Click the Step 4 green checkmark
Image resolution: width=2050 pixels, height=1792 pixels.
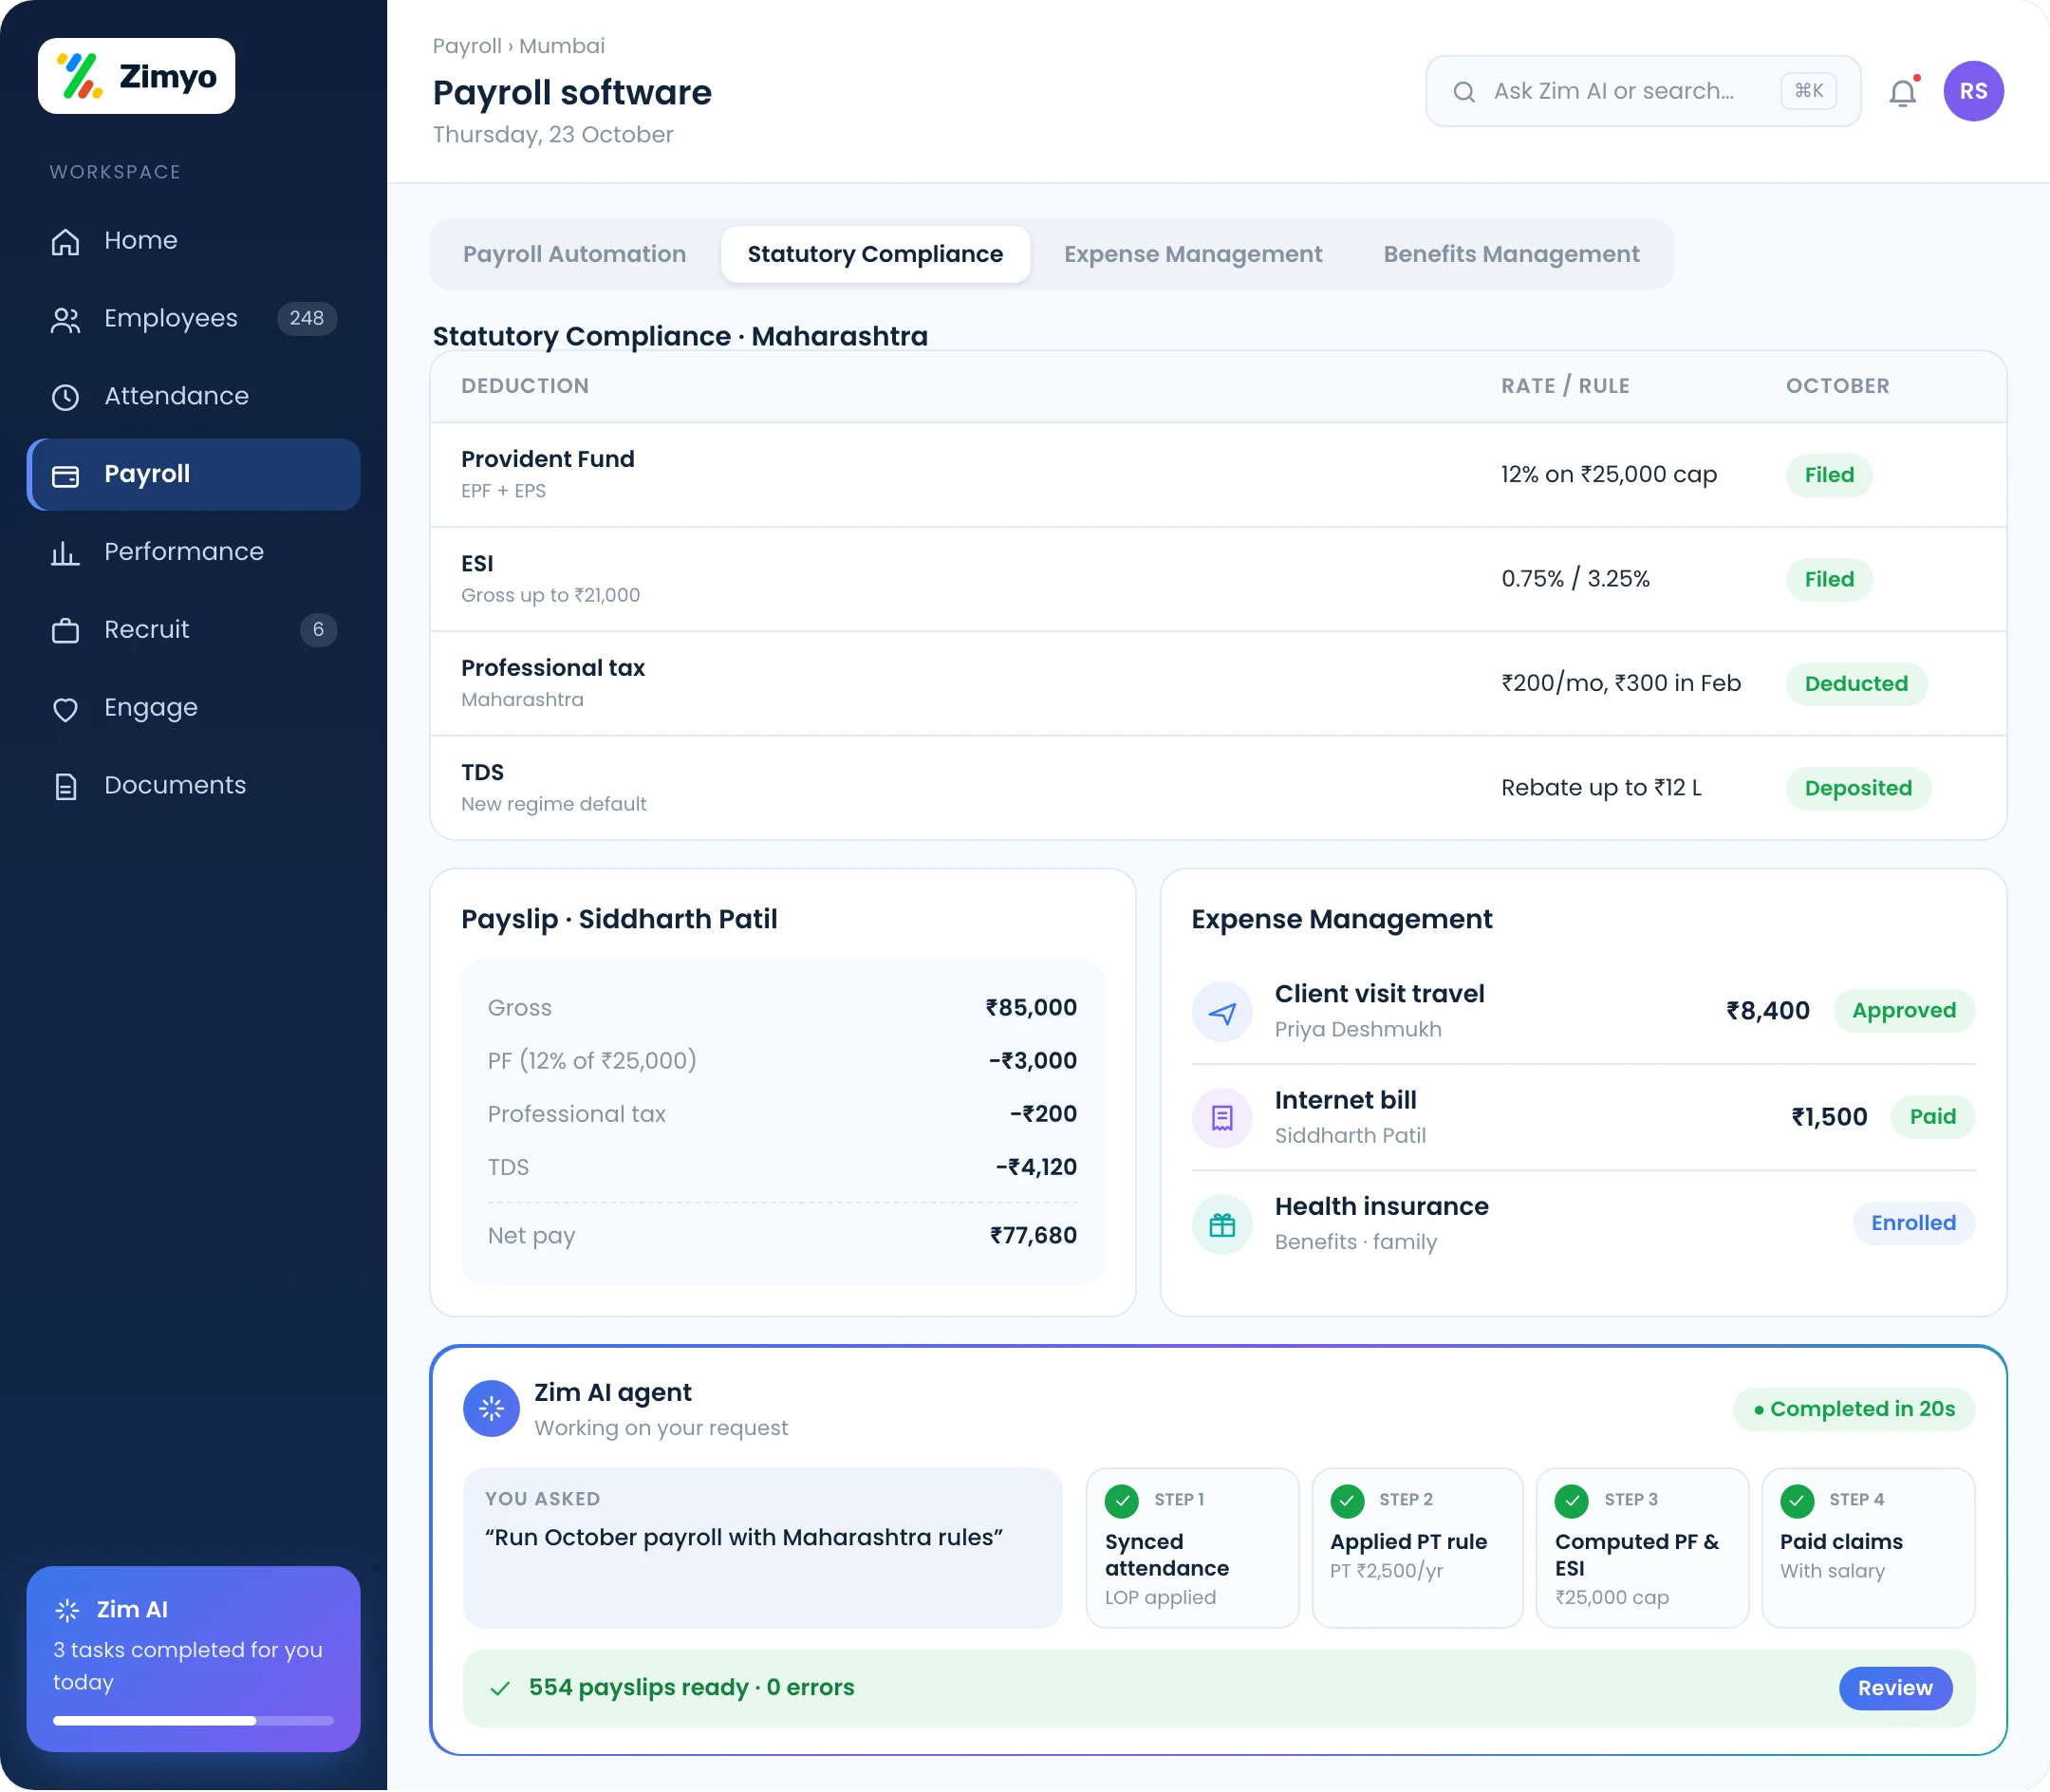click(x=1797, y=1501)
